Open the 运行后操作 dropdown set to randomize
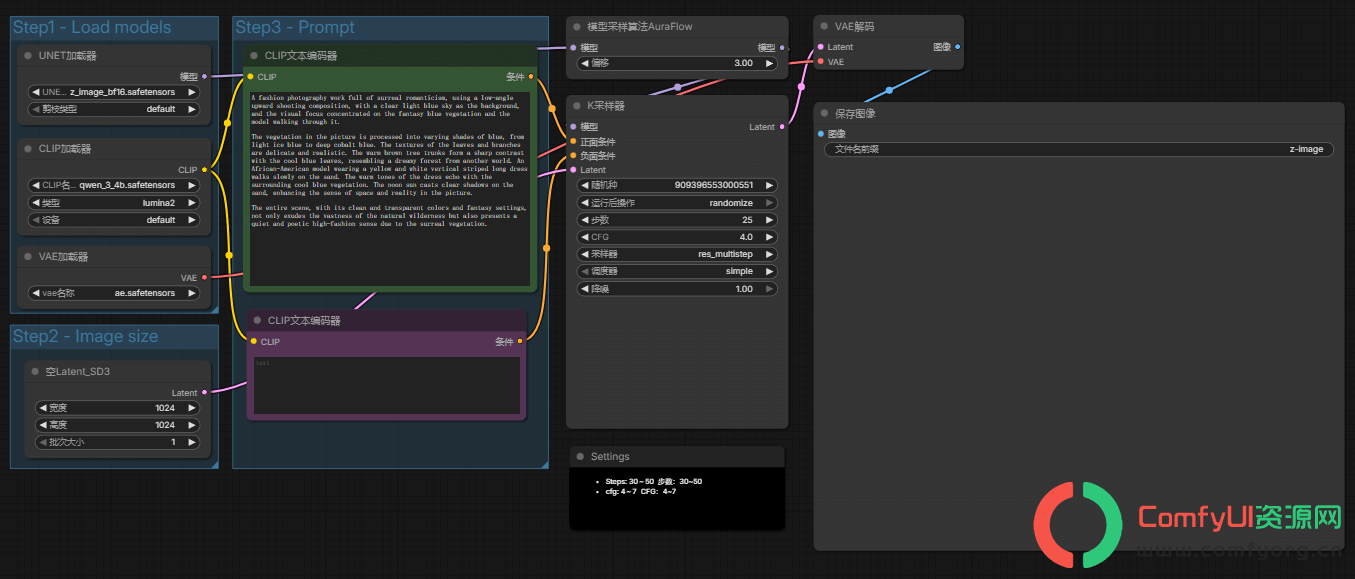The height and width of the screenshot is (579, 1355). coord(678,202)
